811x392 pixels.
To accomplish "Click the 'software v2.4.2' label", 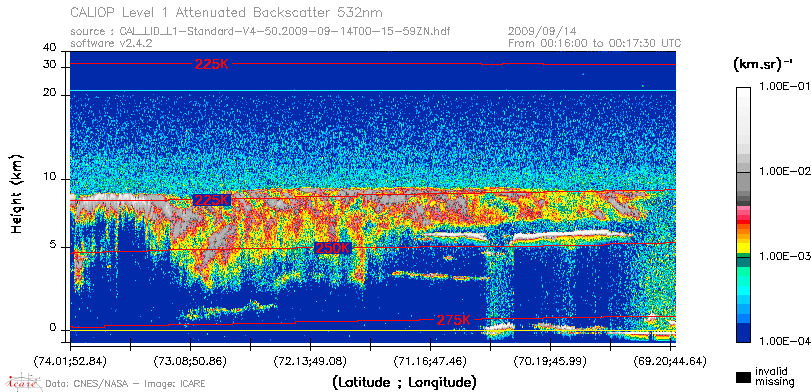I will 111,44.
